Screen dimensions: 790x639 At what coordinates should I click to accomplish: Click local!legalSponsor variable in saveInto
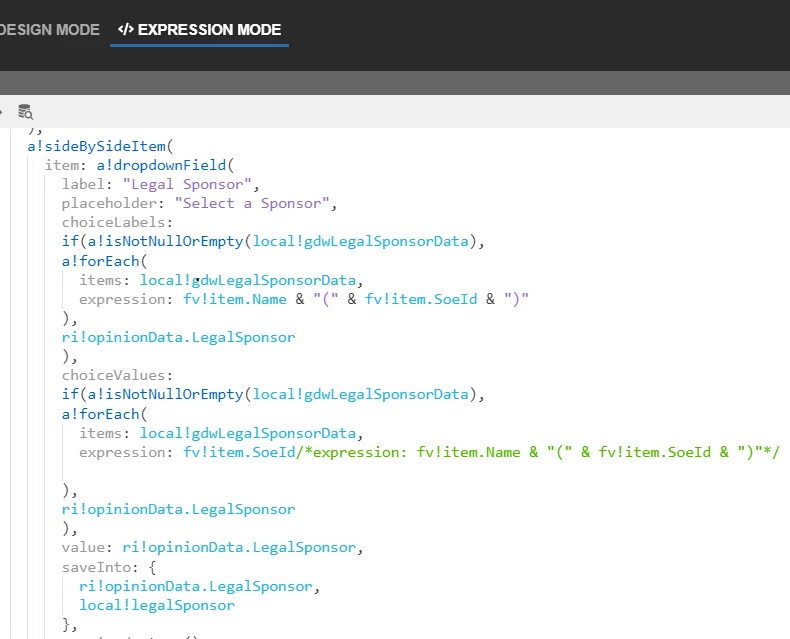[157, 605]
